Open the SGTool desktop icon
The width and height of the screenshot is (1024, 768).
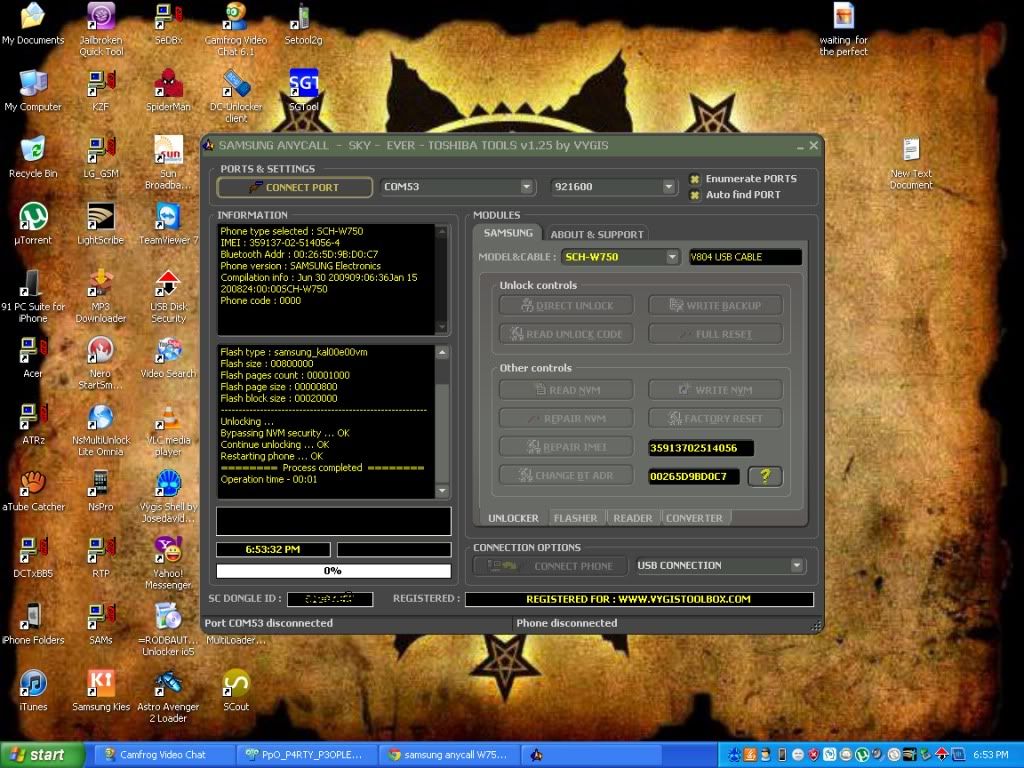click(304, 90)
